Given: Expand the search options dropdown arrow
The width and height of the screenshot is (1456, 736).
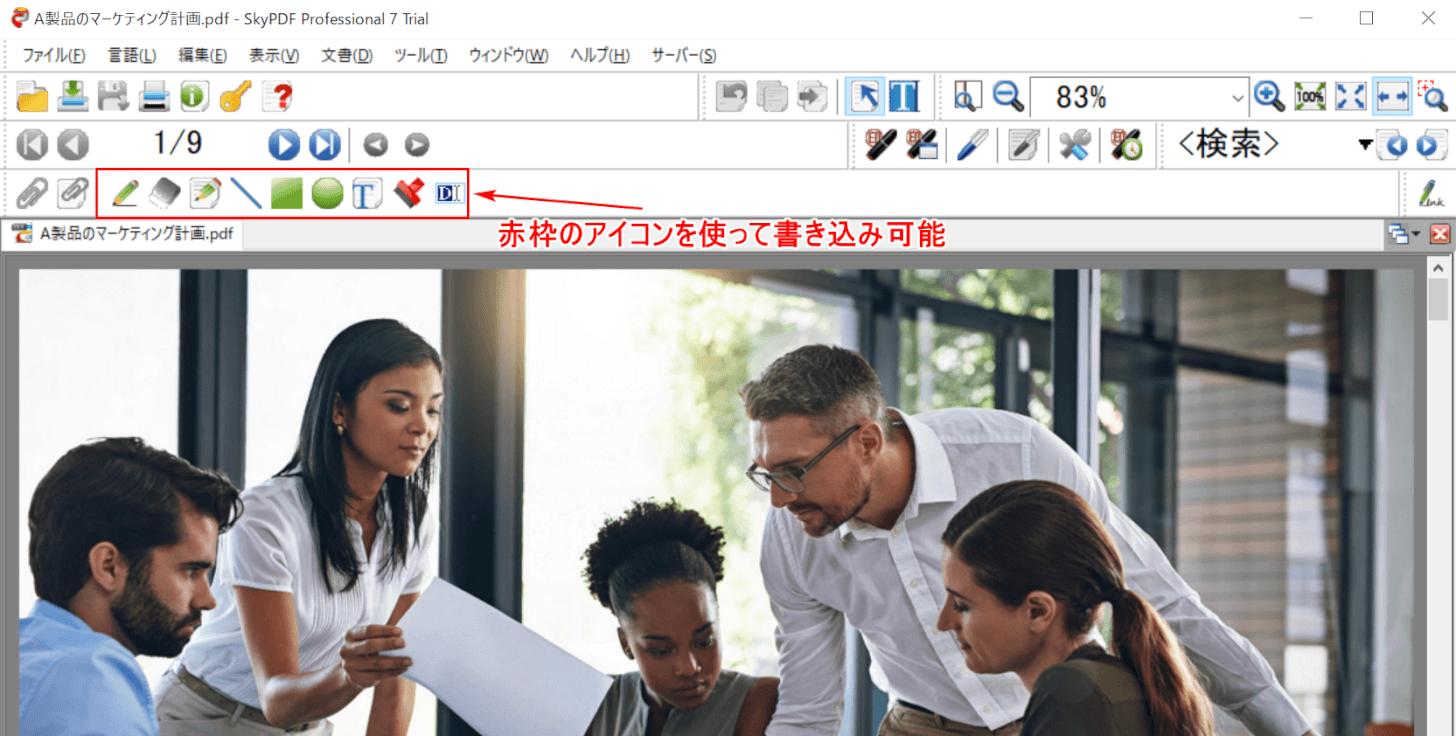Looking at the screenshot, I should [x=1365, y=145].
